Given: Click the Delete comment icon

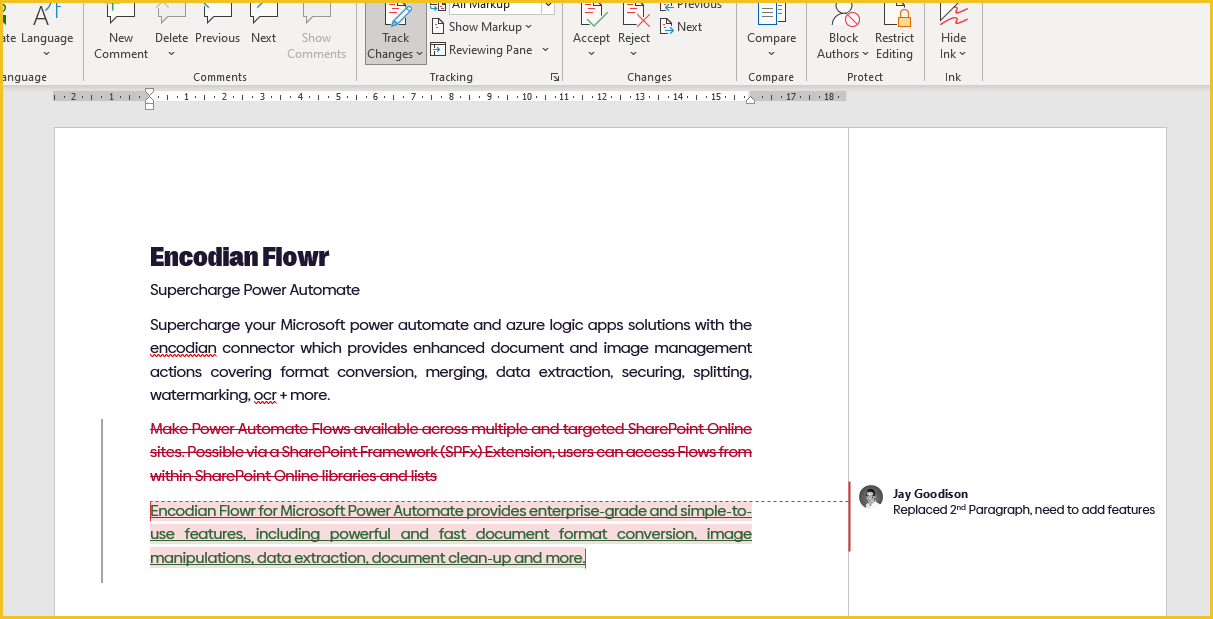Looking at the screenshot, I should click(x=171, y=14).
